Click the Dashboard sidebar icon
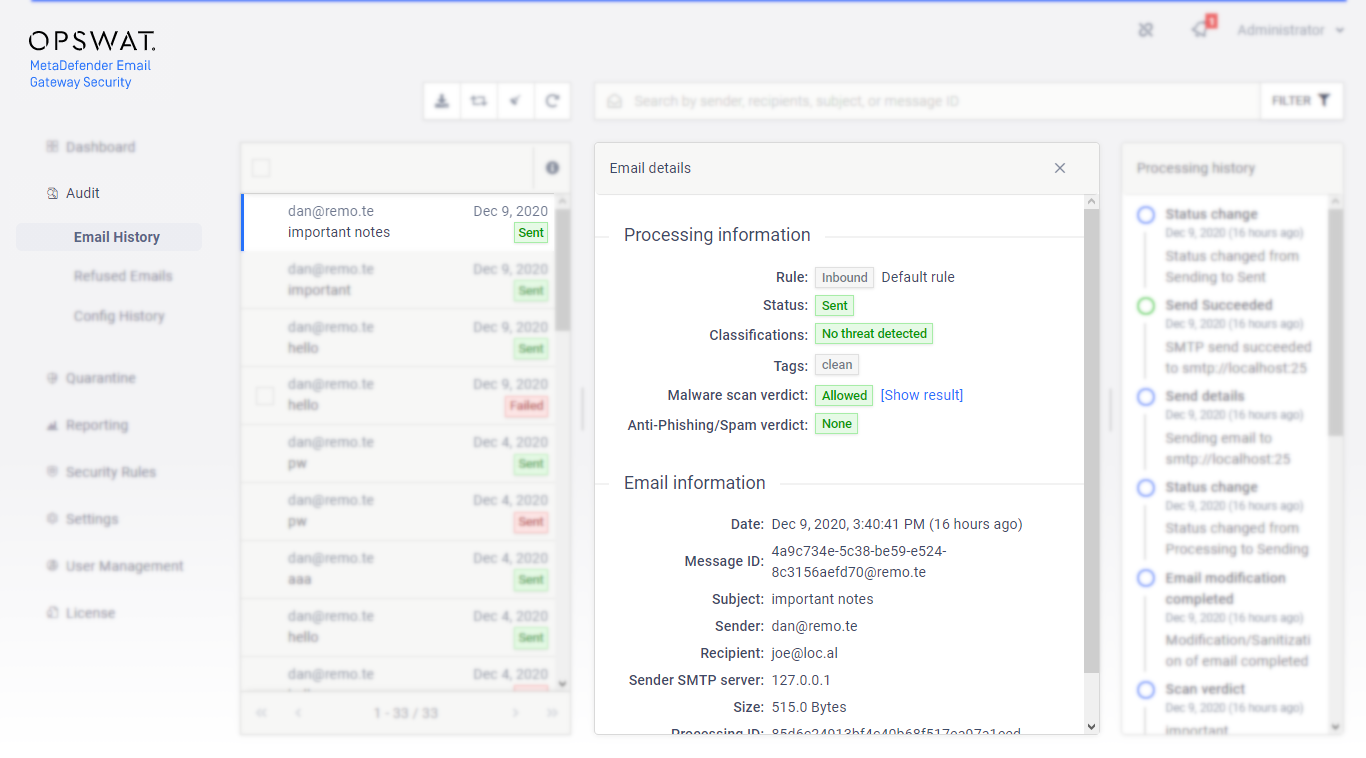This screenshot has height=758, width=1366. (x=52, y=147)
